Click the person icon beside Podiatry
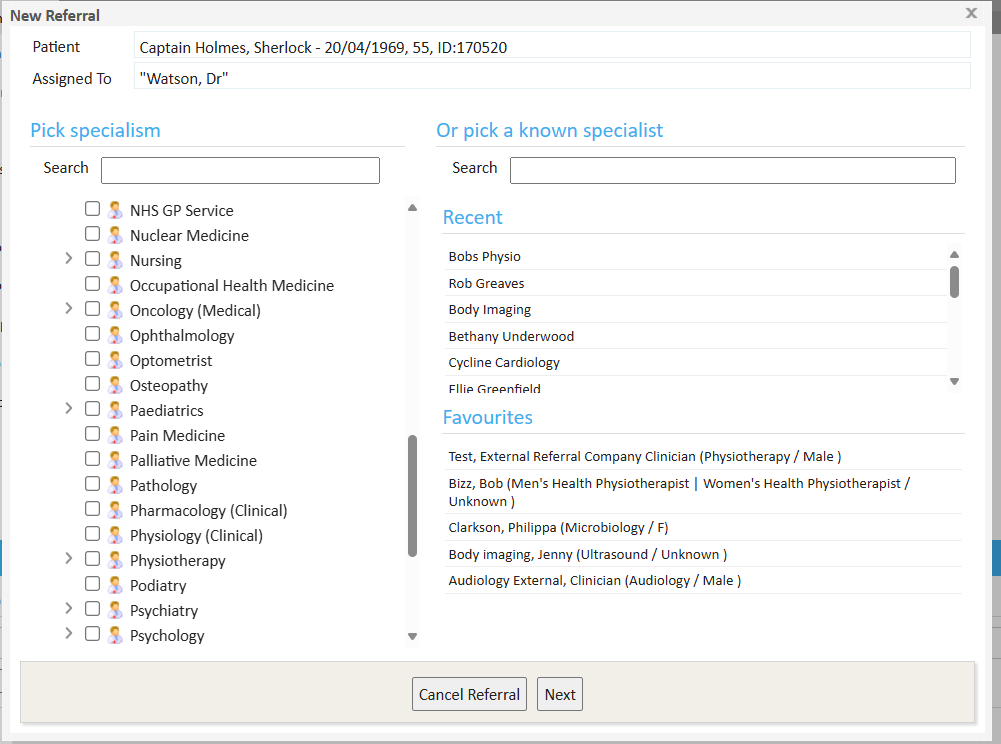 click(115, 585)
